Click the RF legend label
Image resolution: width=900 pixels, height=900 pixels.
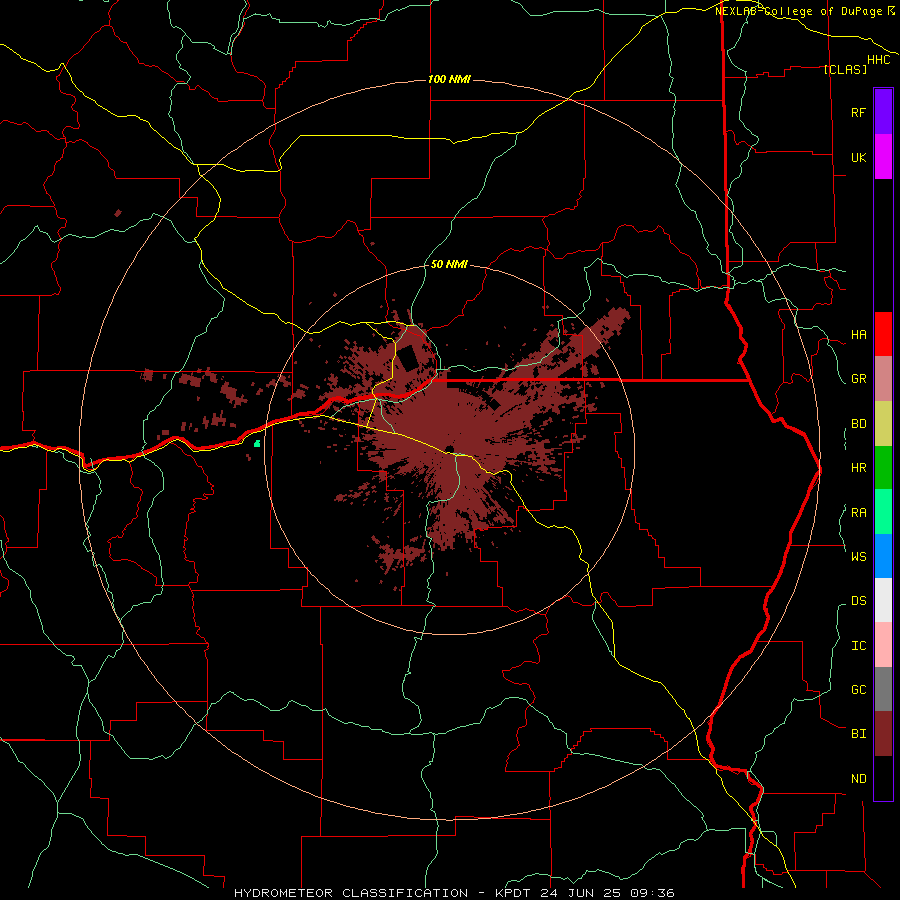point(858,113)
